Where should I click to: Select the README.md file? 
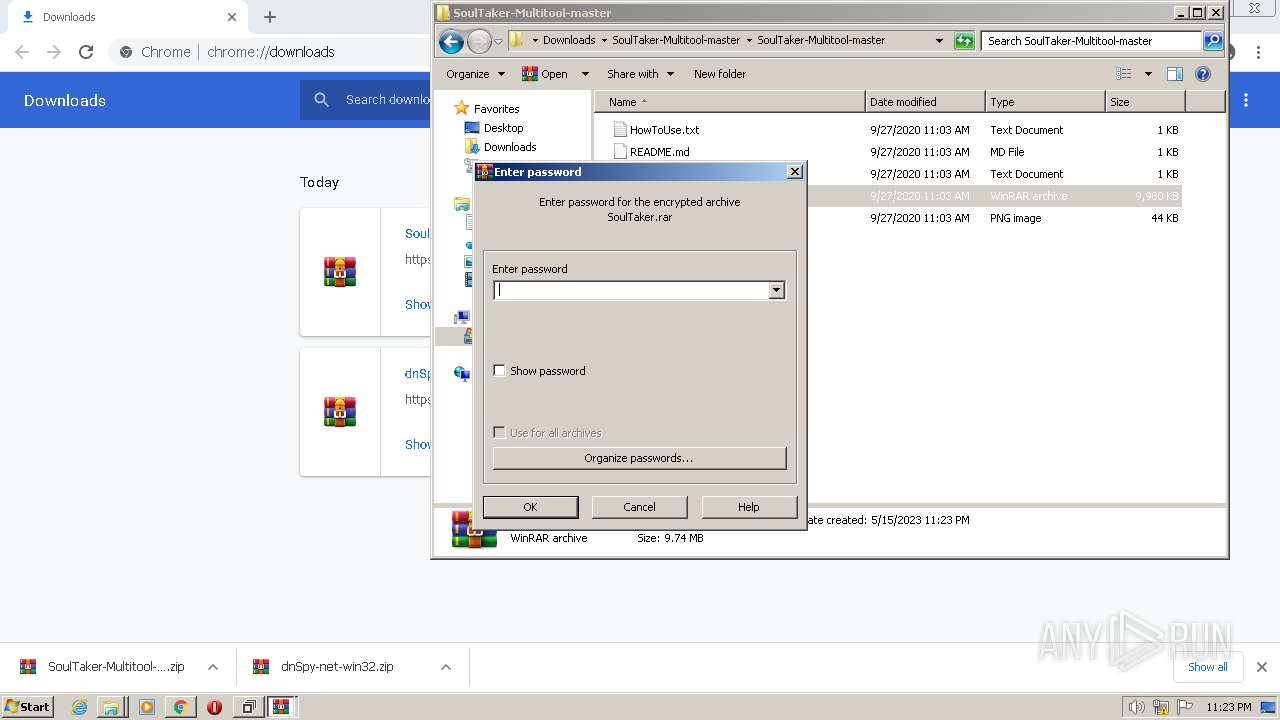click(659, 152)
